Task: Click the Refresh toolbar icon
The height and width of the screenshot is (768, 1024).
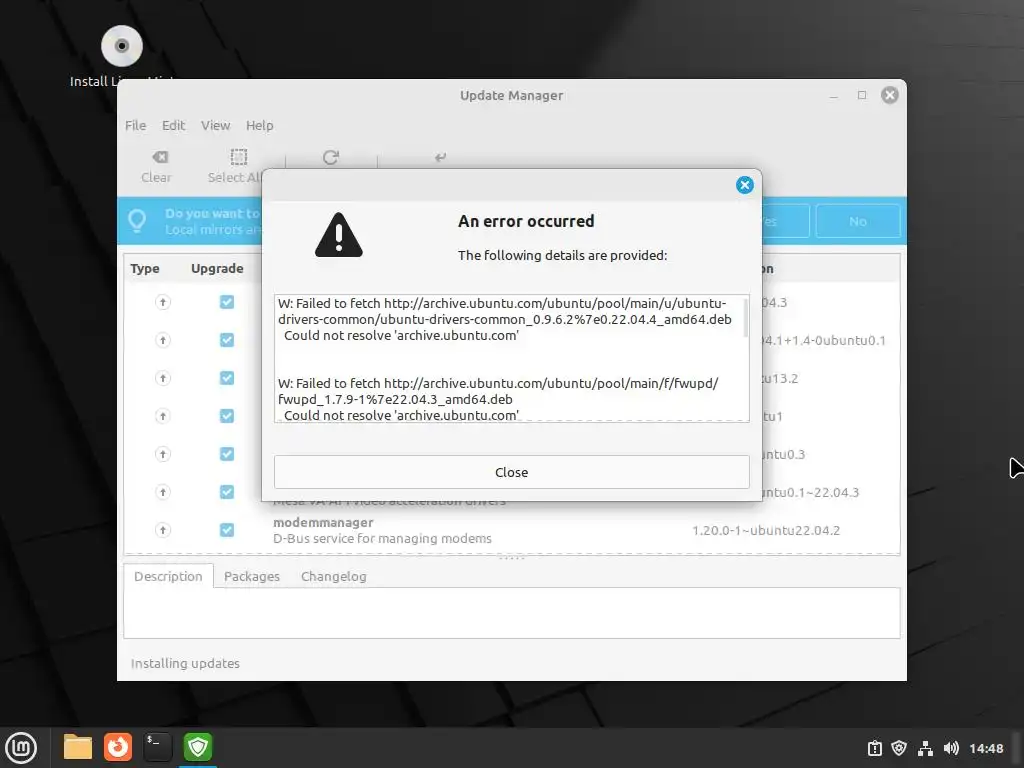Action: (x=331, y=157)
